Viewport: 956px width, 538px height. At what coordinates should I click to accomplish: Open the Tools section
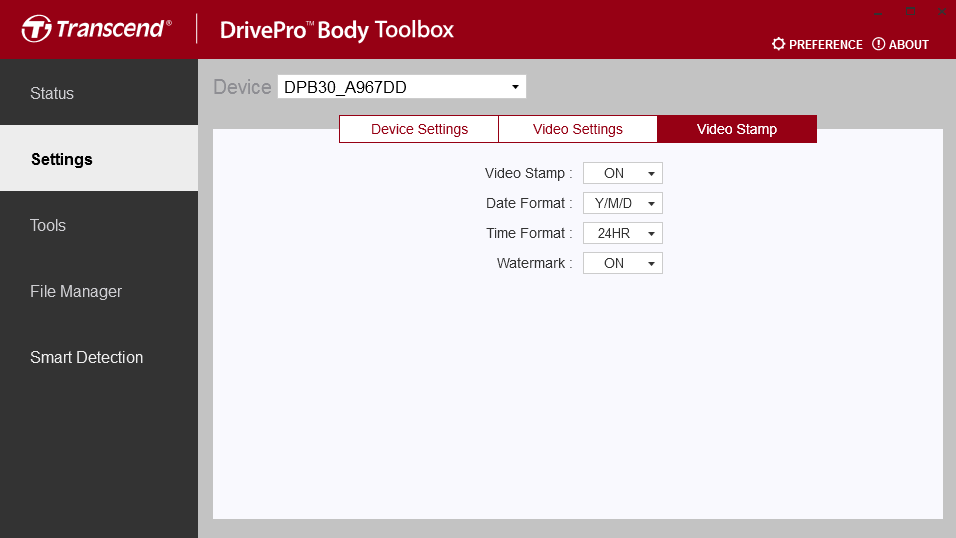pos(99,225)
